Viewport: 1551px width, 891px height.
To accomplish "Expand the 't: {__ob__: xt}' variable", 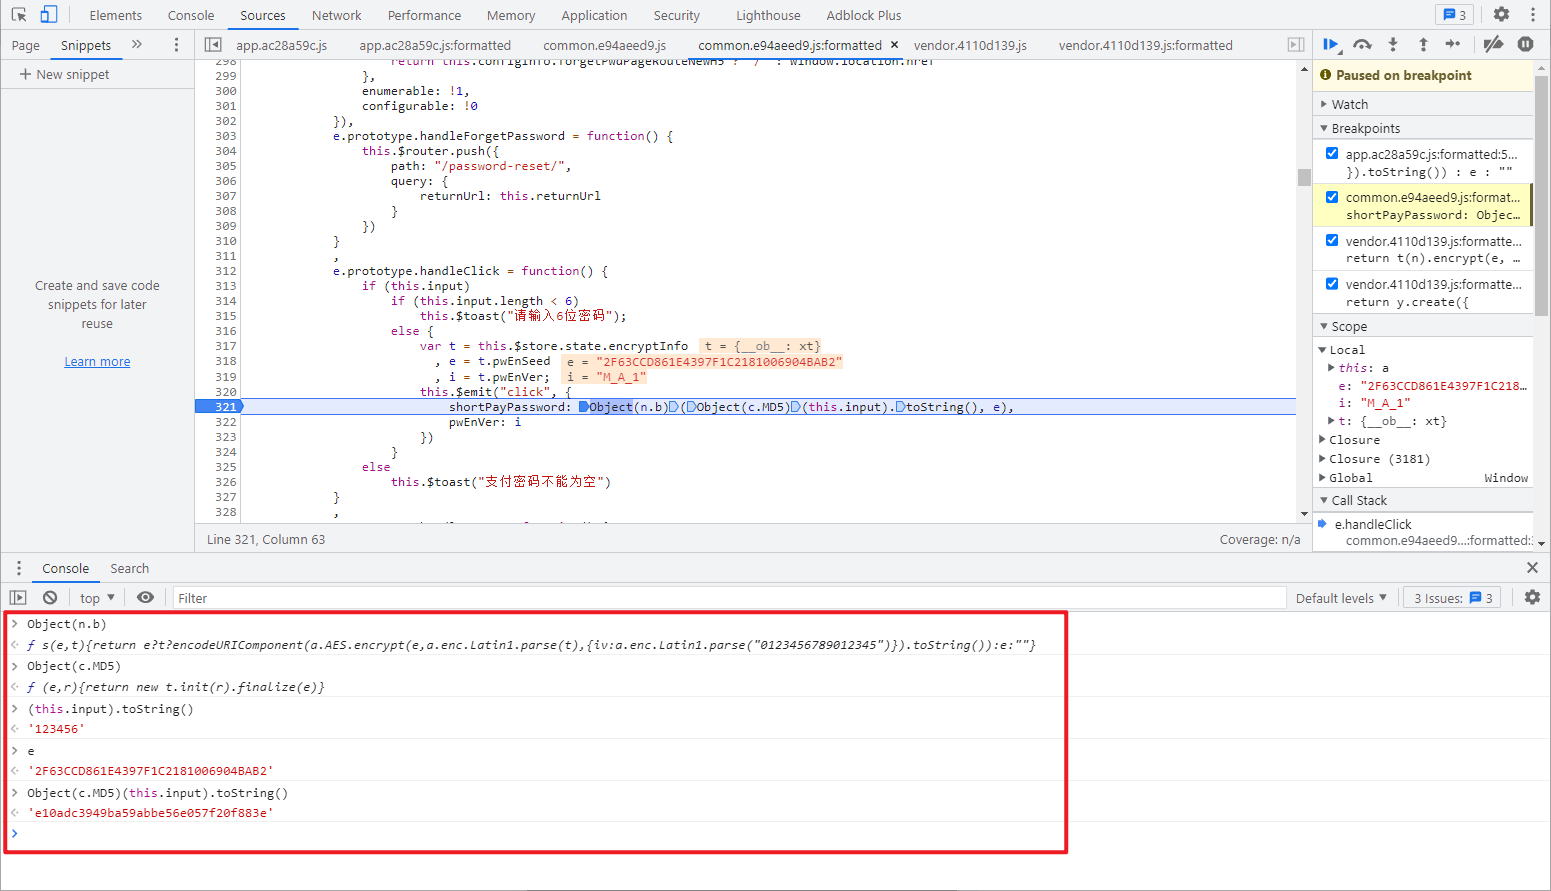I will pos(1331,421).
